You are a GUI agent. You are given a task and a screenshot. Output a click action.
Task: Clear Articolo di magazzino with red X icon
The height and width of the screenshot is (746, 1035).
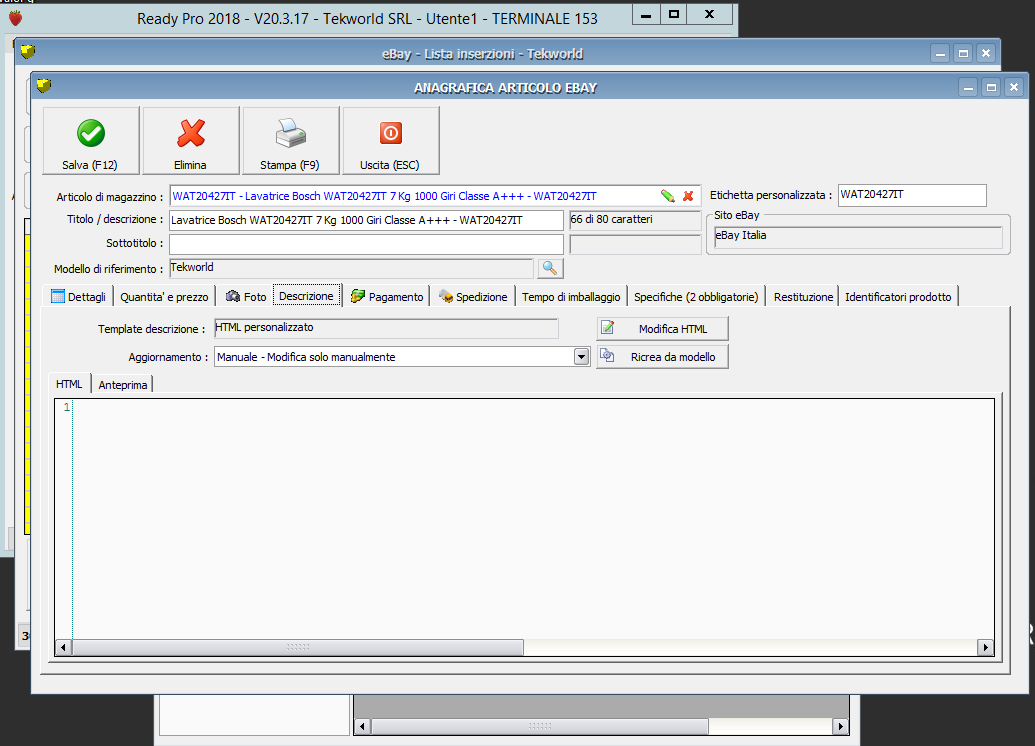coord(688,196)
